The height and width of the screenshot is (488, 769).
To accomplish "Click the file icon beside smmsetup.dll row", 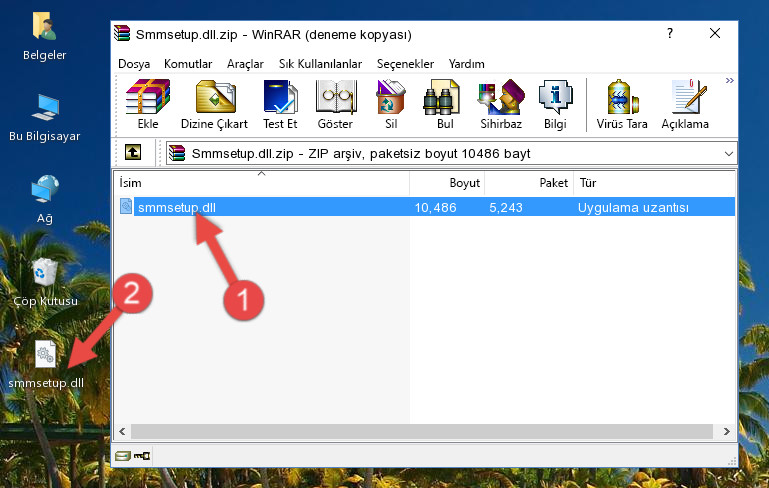I will click(126, 206).
